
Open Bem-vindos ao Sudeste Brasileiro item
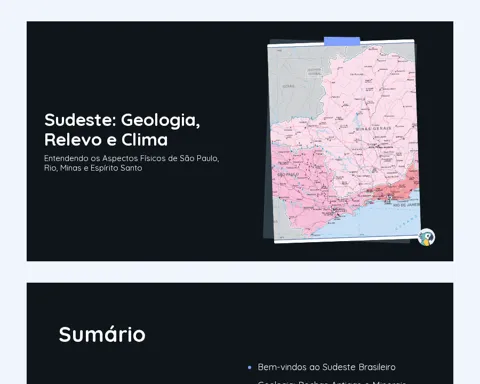point(327,367)
